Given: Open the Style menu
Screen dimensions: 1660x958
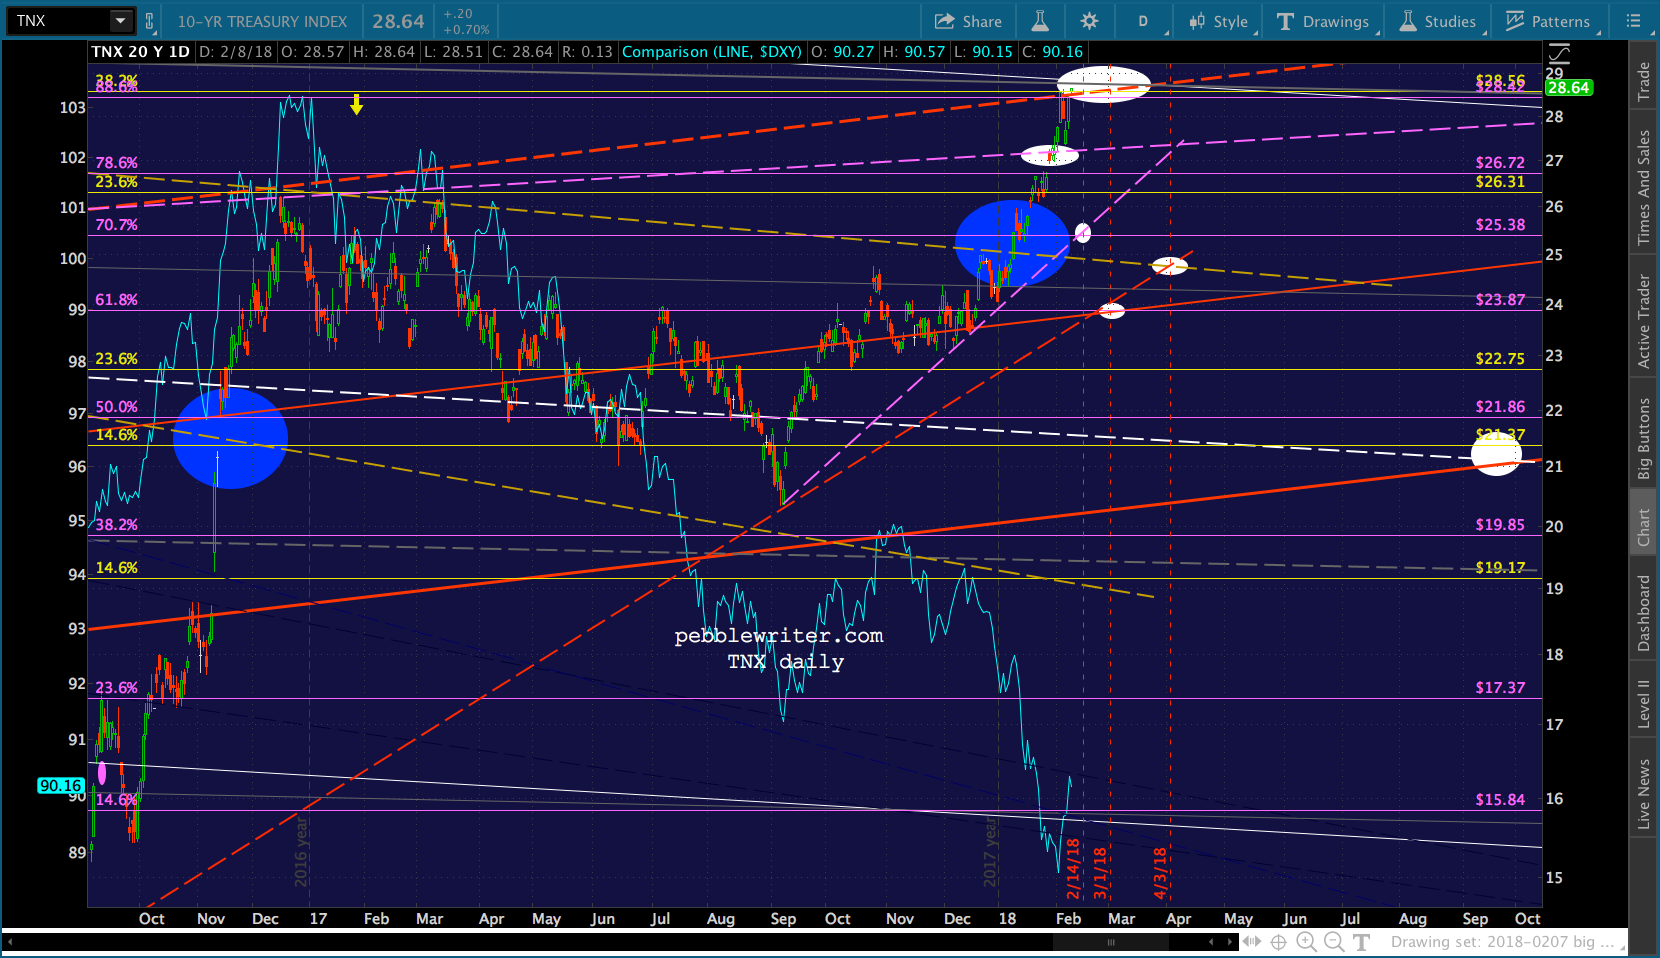Looking at the screenshot, I should pos(1218,21).
